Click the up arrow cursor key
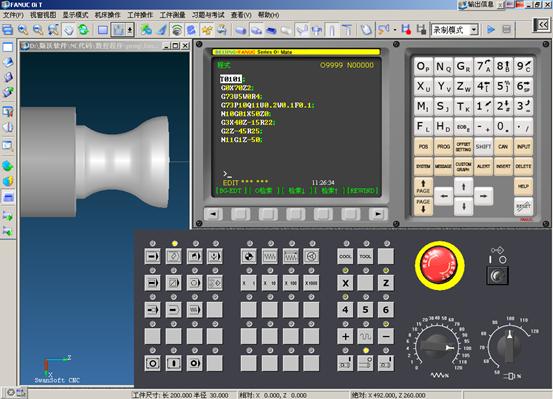The image size is (553, 399). (463, 187)
